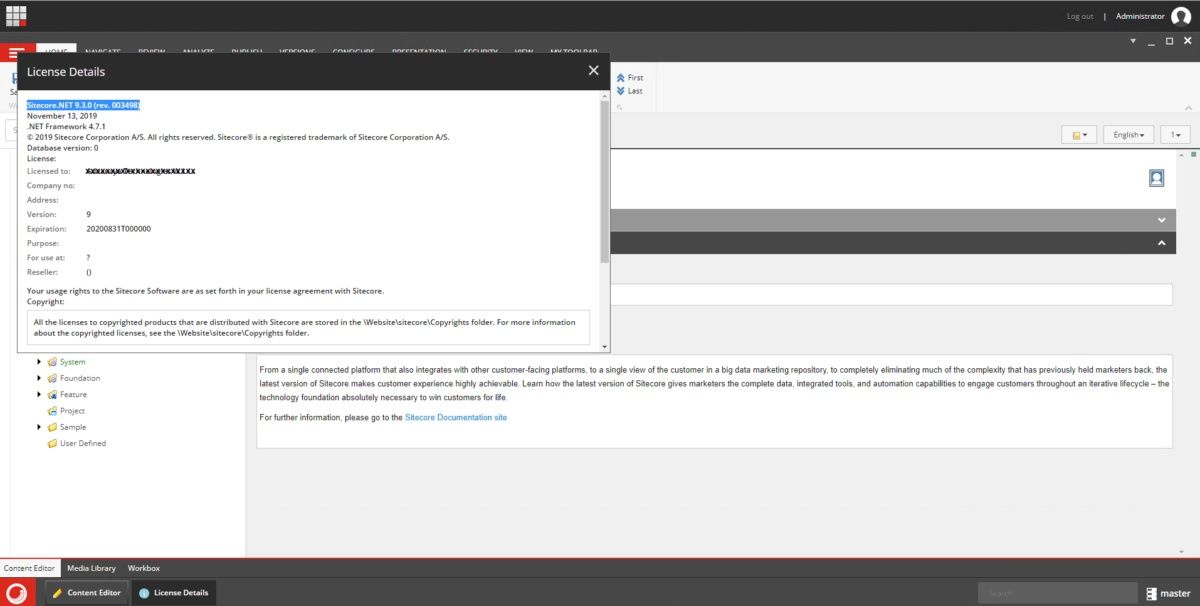
Task: Click the Sample folder icon in the tree
Action: point(52,427)
